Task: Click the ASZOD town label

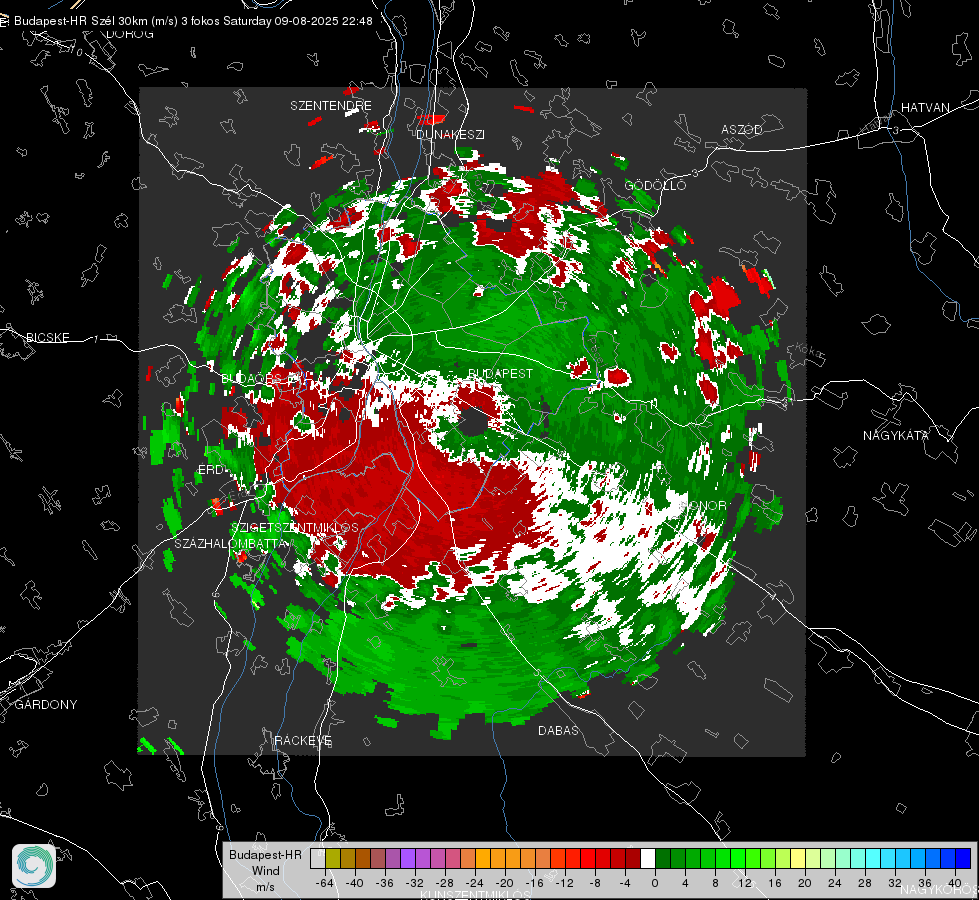Action: [742, 129]
